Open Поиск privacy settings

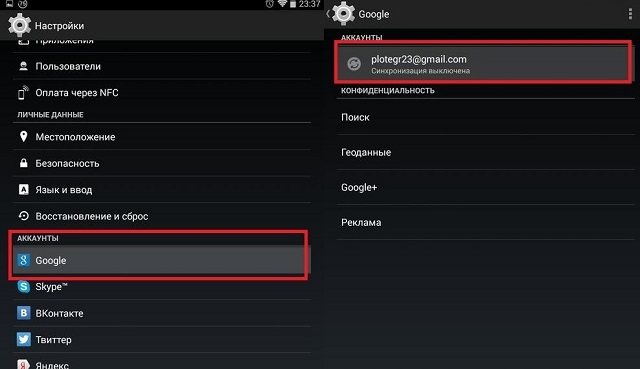[x=486, y=117]
